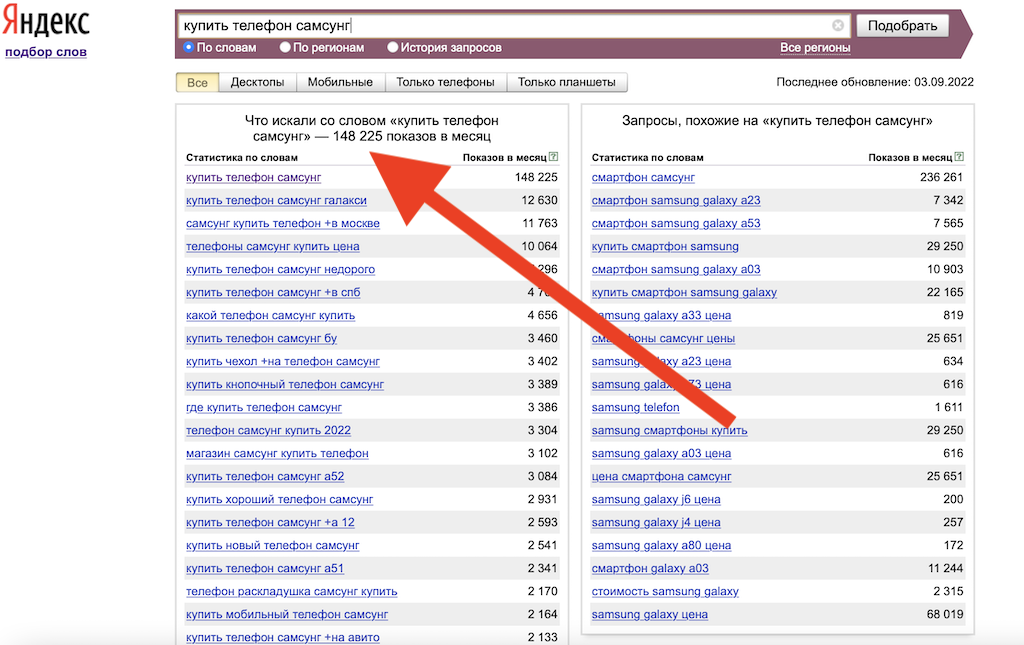Open купить чехол +на телефон самсунг link
1024x645 pixels.
pos(283,361)
